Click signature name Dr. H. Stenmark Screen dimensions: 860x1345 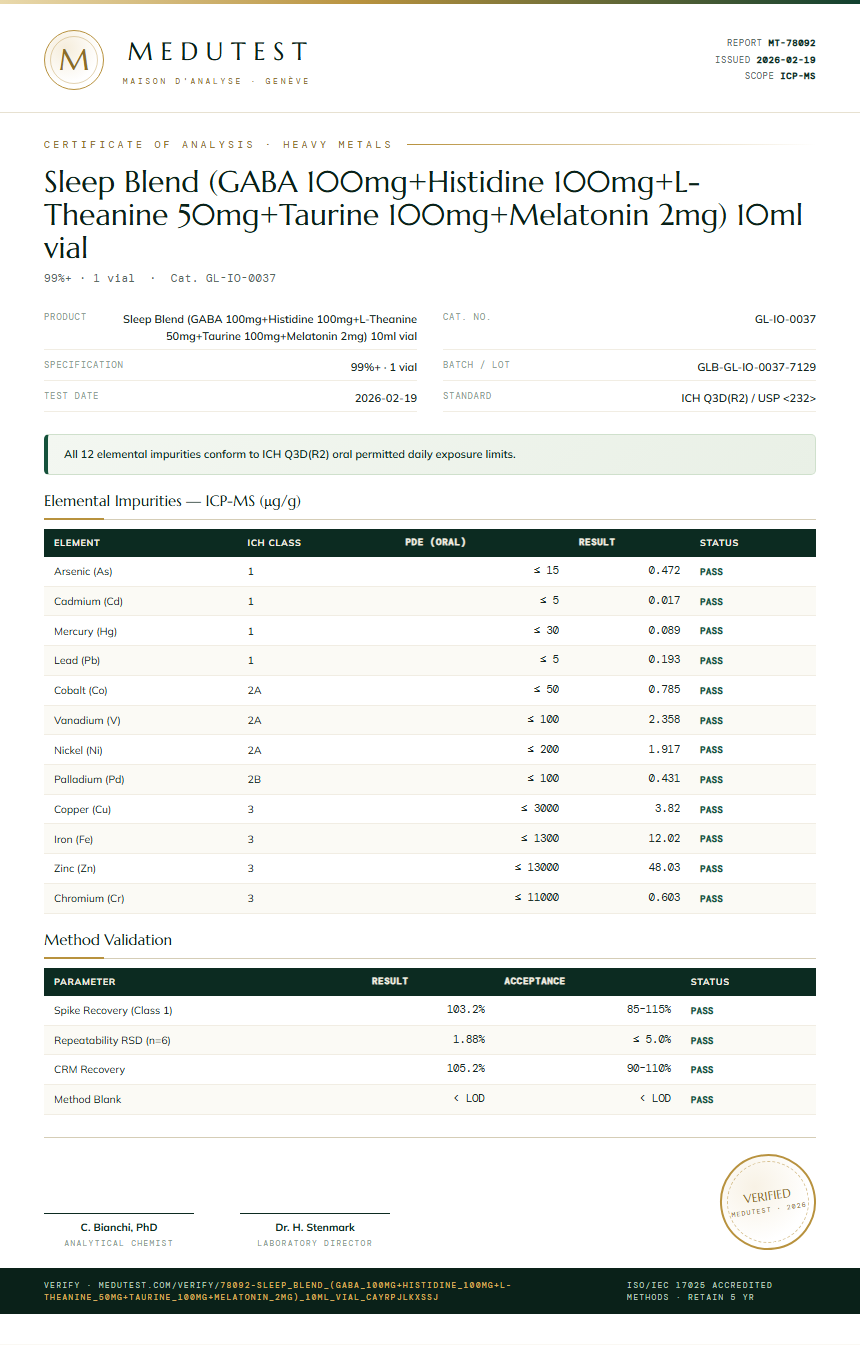pyautogui.click(x=315, y=1227)
